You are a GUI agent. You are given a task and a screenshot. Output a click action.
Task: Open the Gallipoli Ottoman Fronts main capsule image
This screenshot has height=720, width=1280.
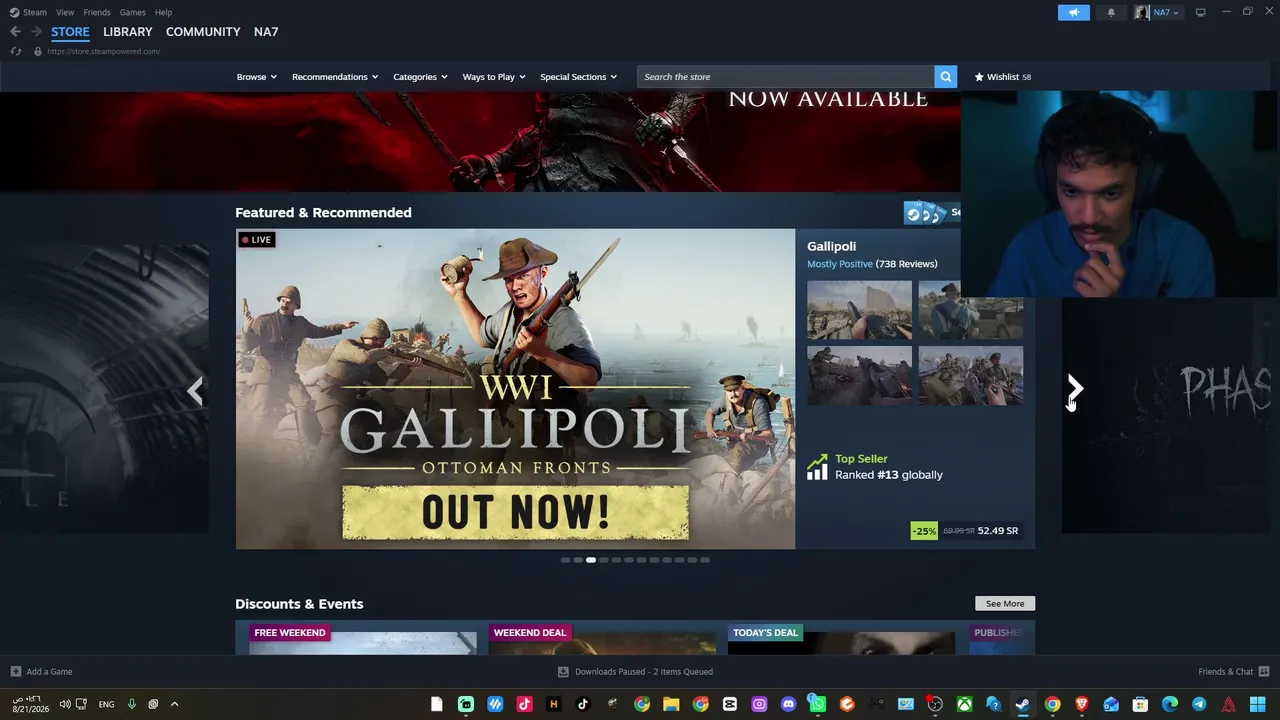(515, 389)
